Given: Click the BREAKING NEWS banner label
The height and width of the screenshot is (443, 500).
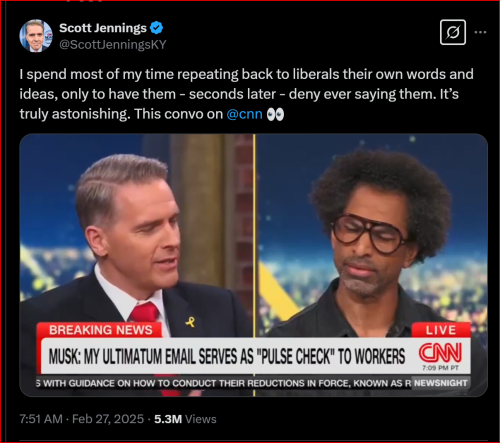Looking at the screenshot, I should coord(100,330).
